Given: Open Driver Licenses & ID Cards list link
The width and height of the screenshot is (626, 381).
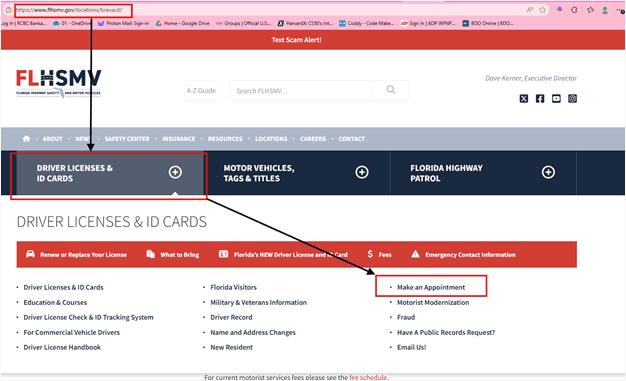Looking at the screenshot, I should pyautogui.click(x=63, y=287).
